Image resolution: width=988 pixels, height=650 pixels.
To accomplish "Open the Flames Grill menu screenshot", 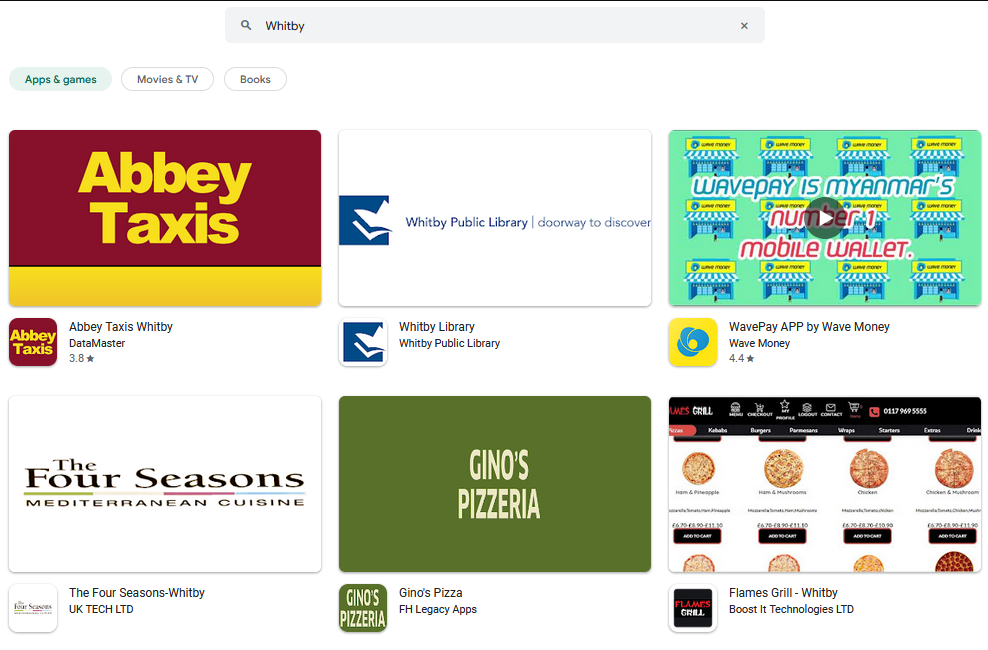I will (825, 484).
